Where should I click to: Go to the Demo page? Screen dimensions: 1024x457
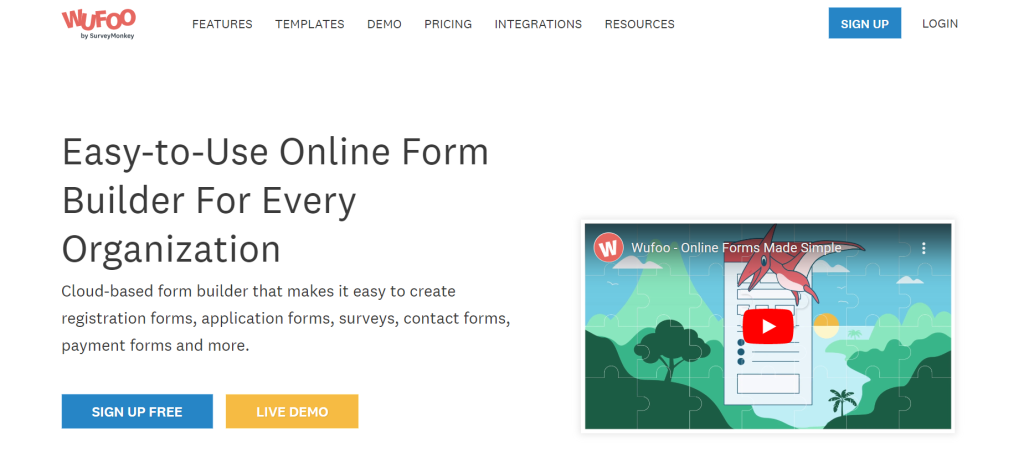click(x=384, y=24)
